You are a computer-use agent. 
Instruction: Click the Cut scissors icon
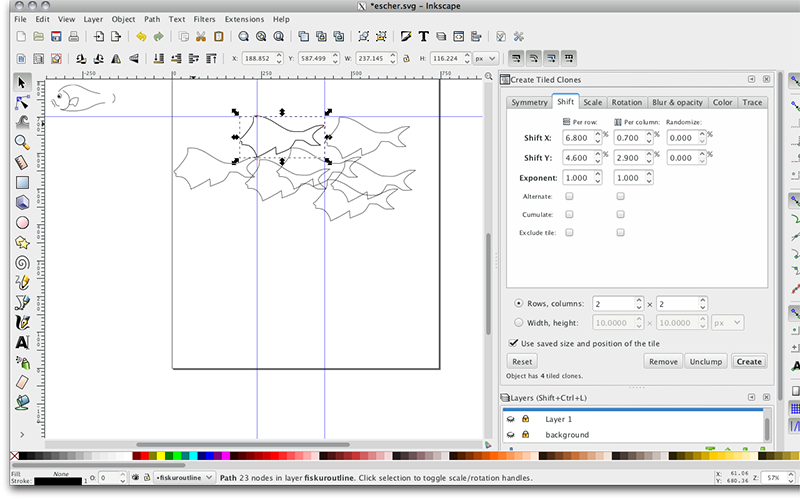201,37
